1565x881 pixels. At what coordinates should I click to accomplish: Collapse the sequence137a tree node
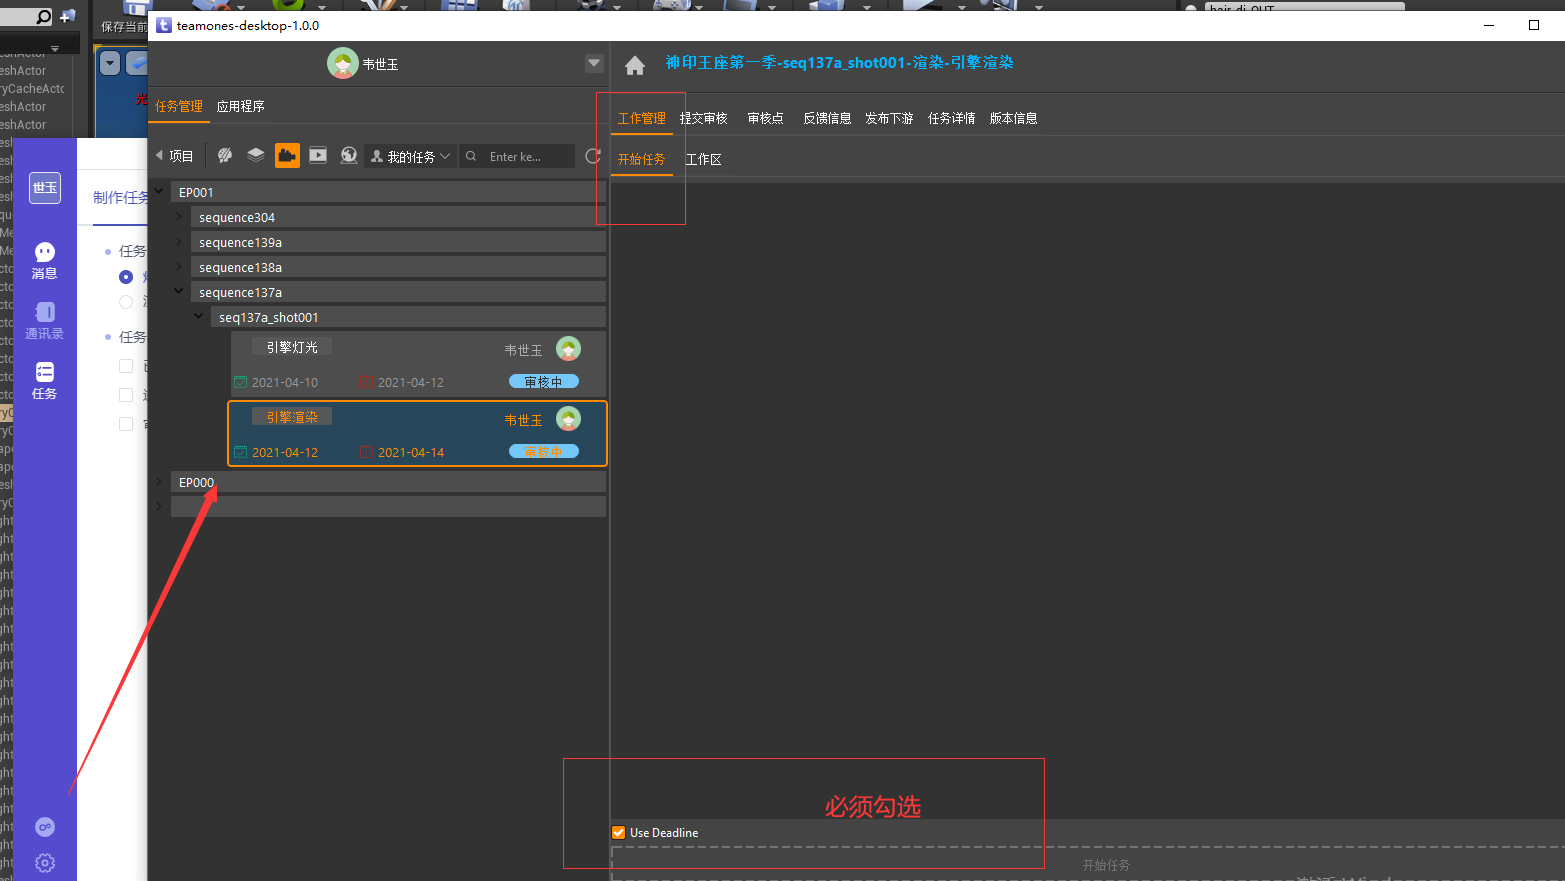click(179, 292)
